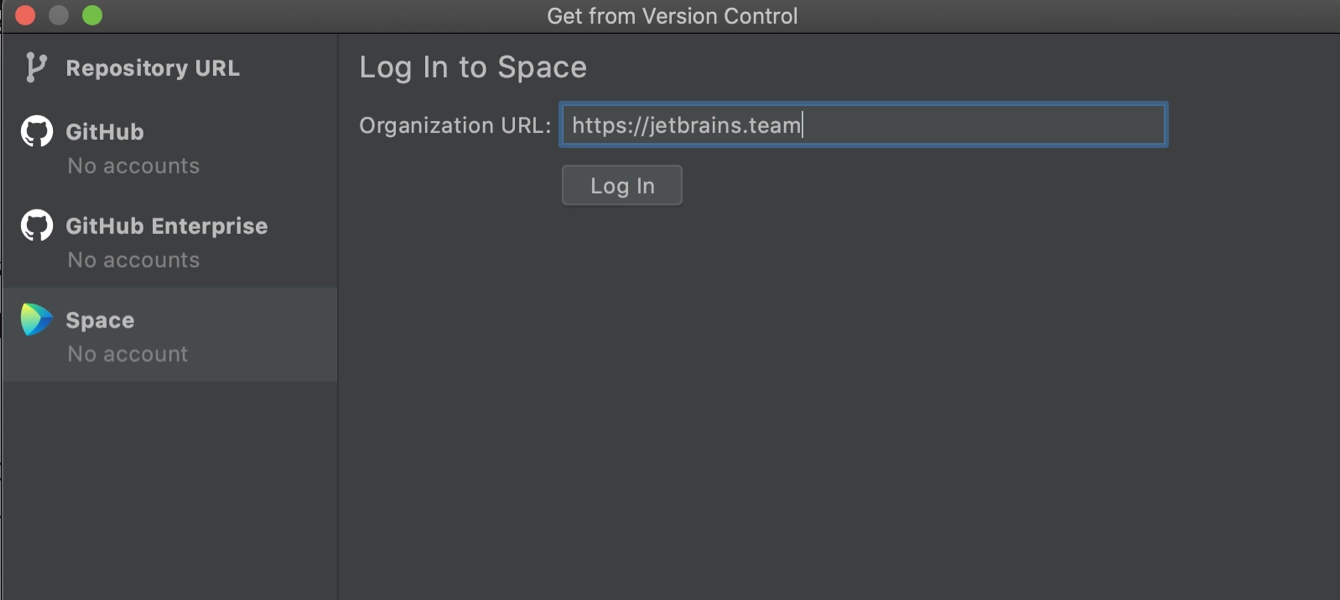The width and height of the screenshot is (1340, 600).
Task: Open the GitHub section label
Action: pos(105,132)
